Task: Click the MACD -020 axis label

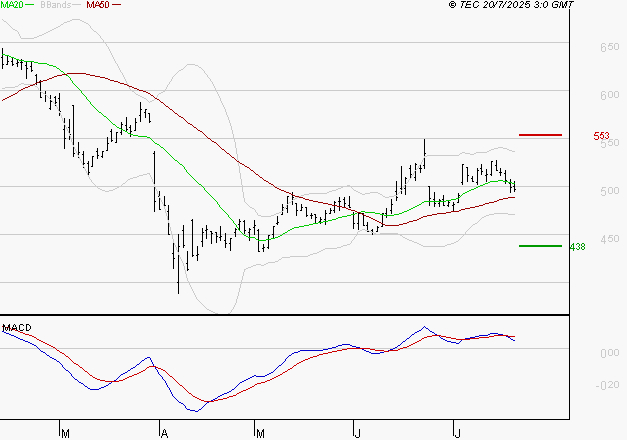Action: [607, 385]
